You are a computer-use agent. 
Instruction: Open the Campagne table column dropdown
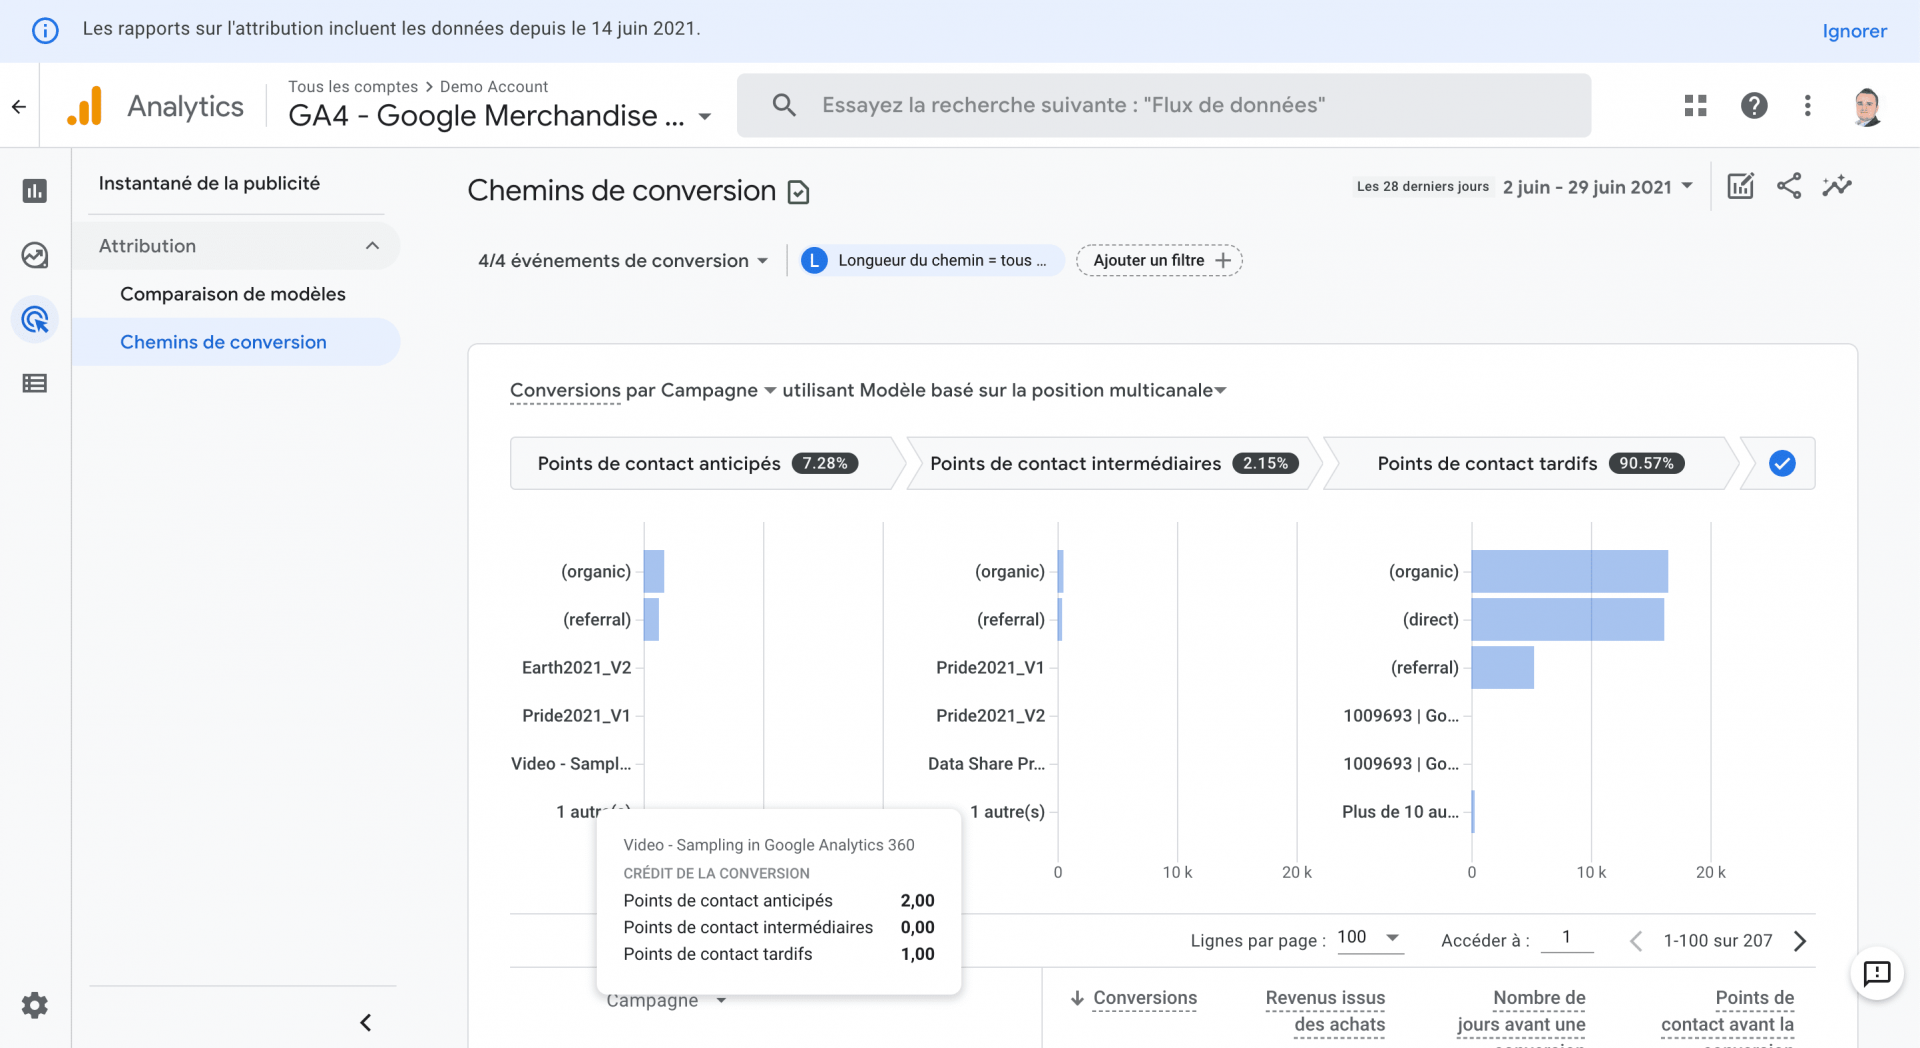pos(666,1000)
